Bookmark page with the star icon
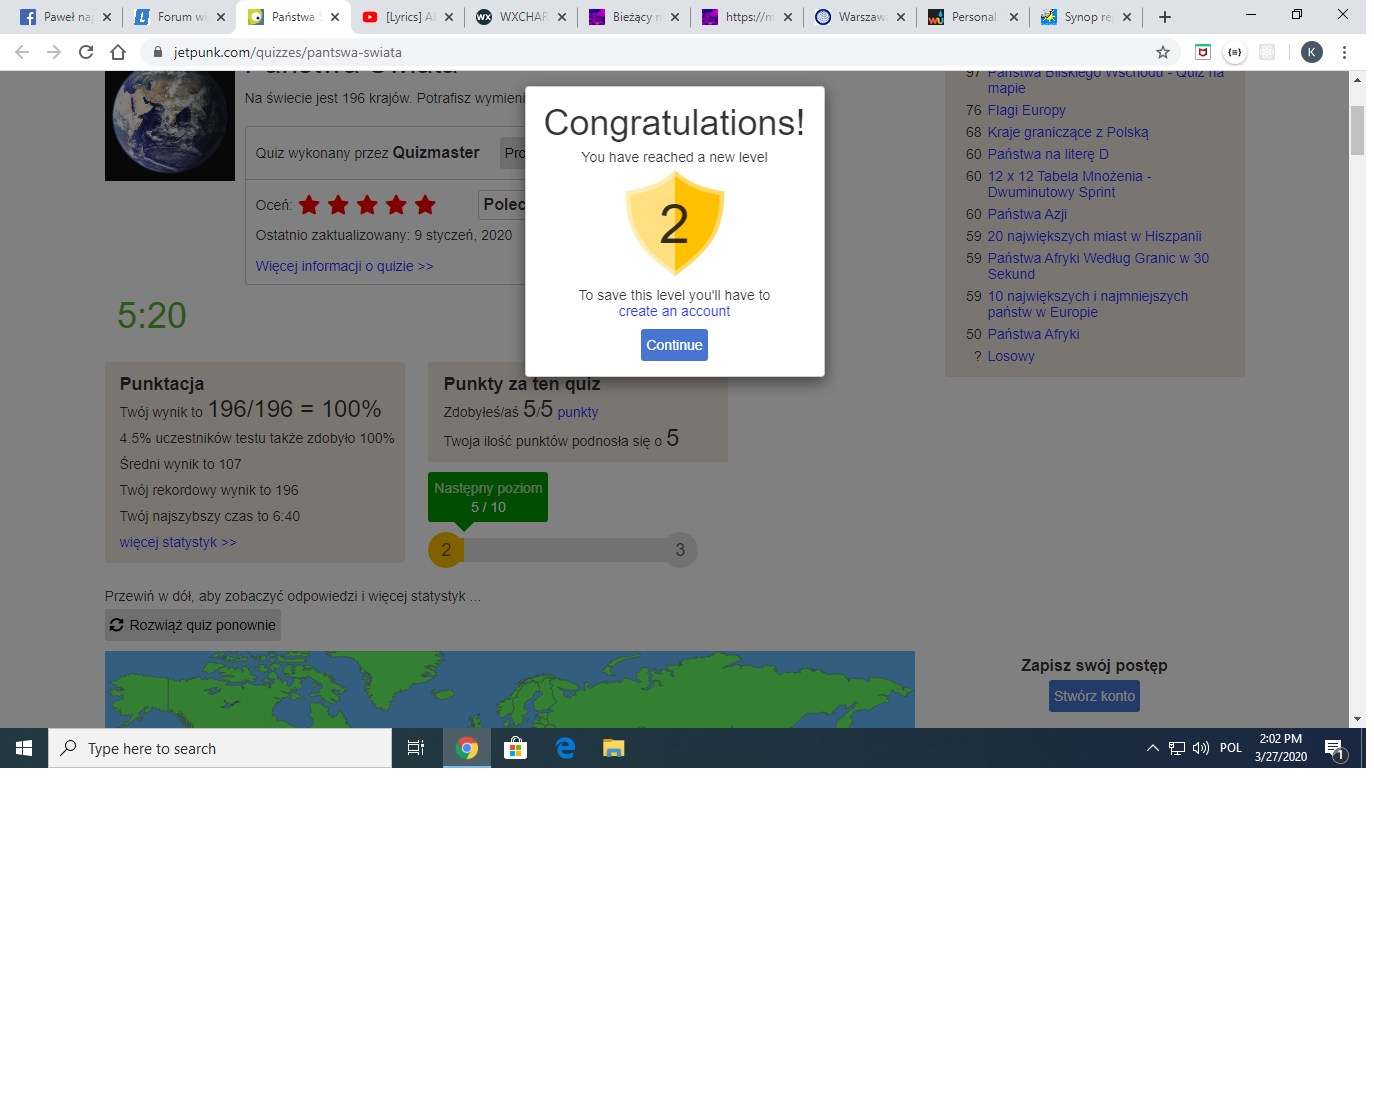 click(1162, 52)
